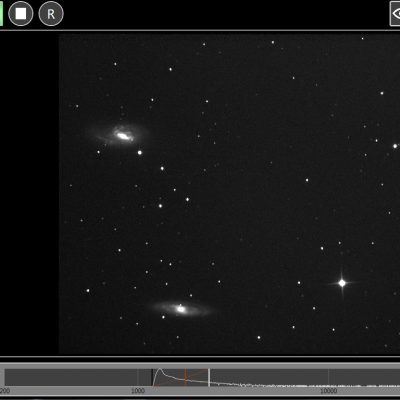Click the 10000 label on histogram axis
400x400 pixels.
pos(329,391)
